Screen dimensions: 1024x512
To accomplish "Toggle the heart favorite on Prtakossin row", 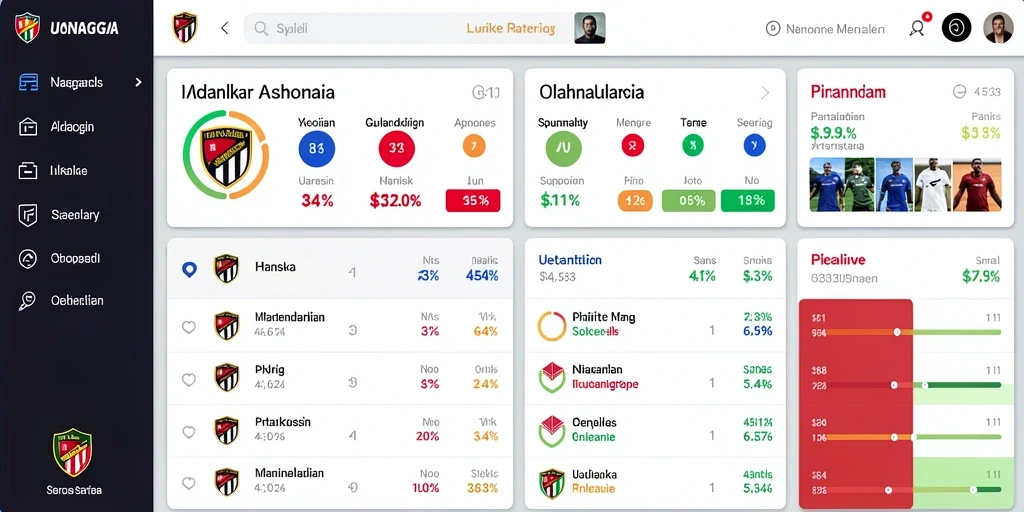I will 189,432.
